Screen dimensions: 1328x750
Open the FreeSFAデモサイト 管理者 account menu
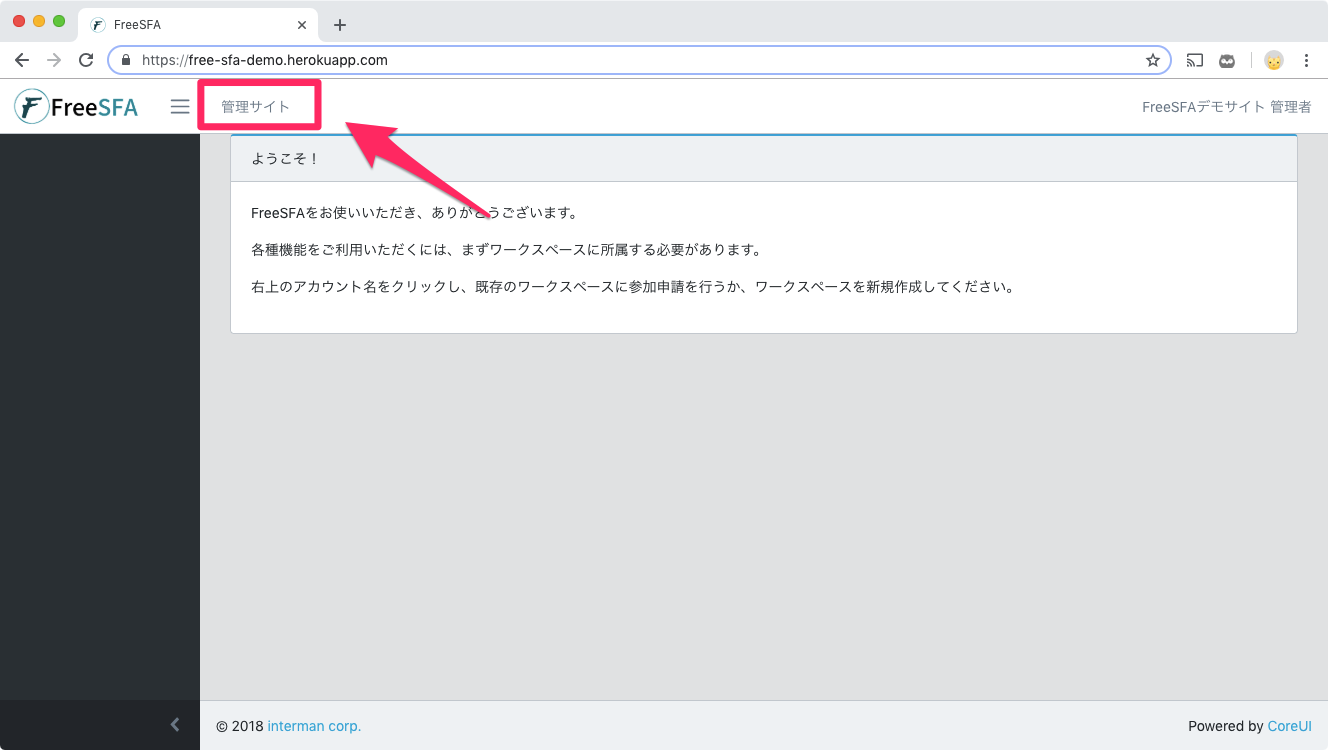tap(1226, 107)
